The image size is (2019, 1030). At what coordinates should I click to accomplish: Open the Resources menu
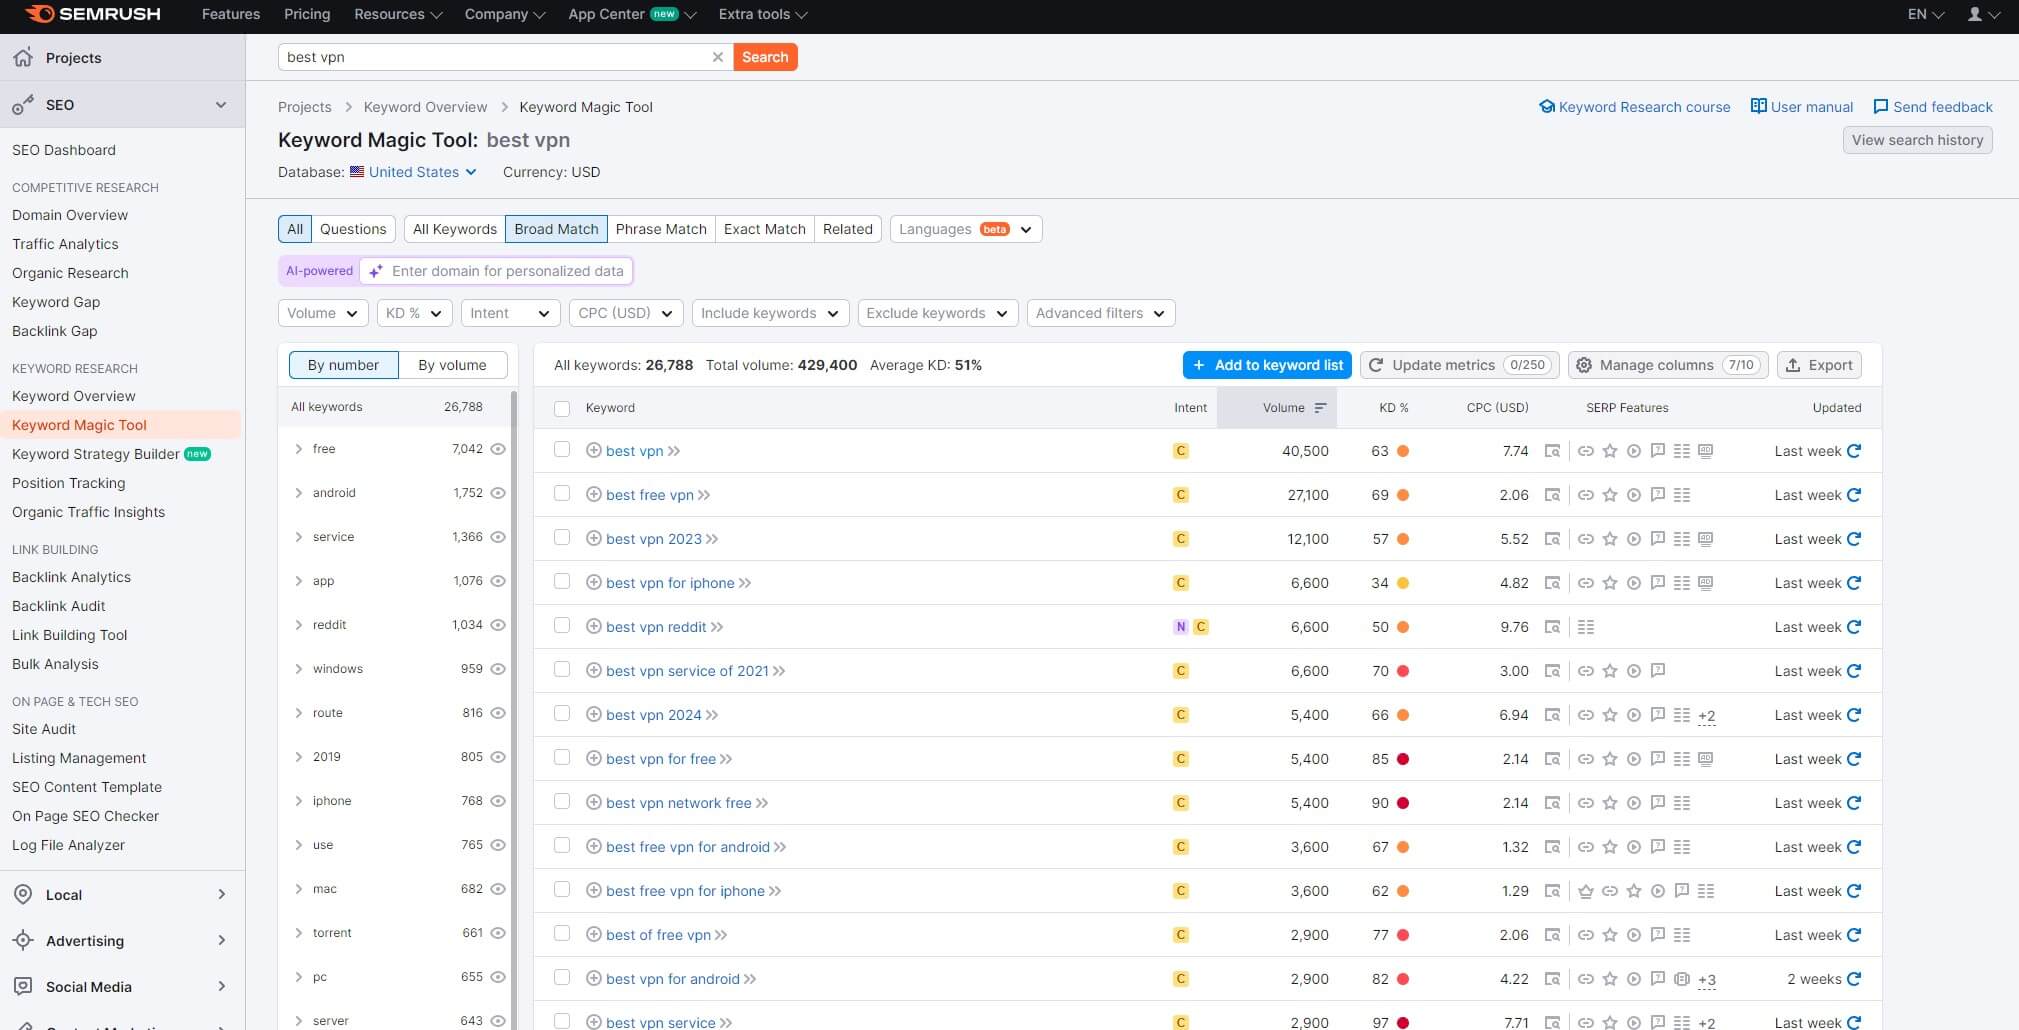(x=397, y=14)
